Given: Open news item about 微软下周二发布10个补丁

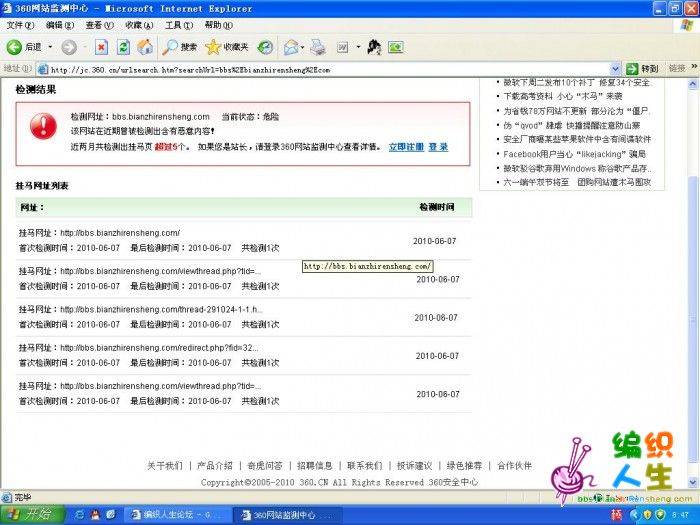Looking at the screenshot, I should click(576, 83).
